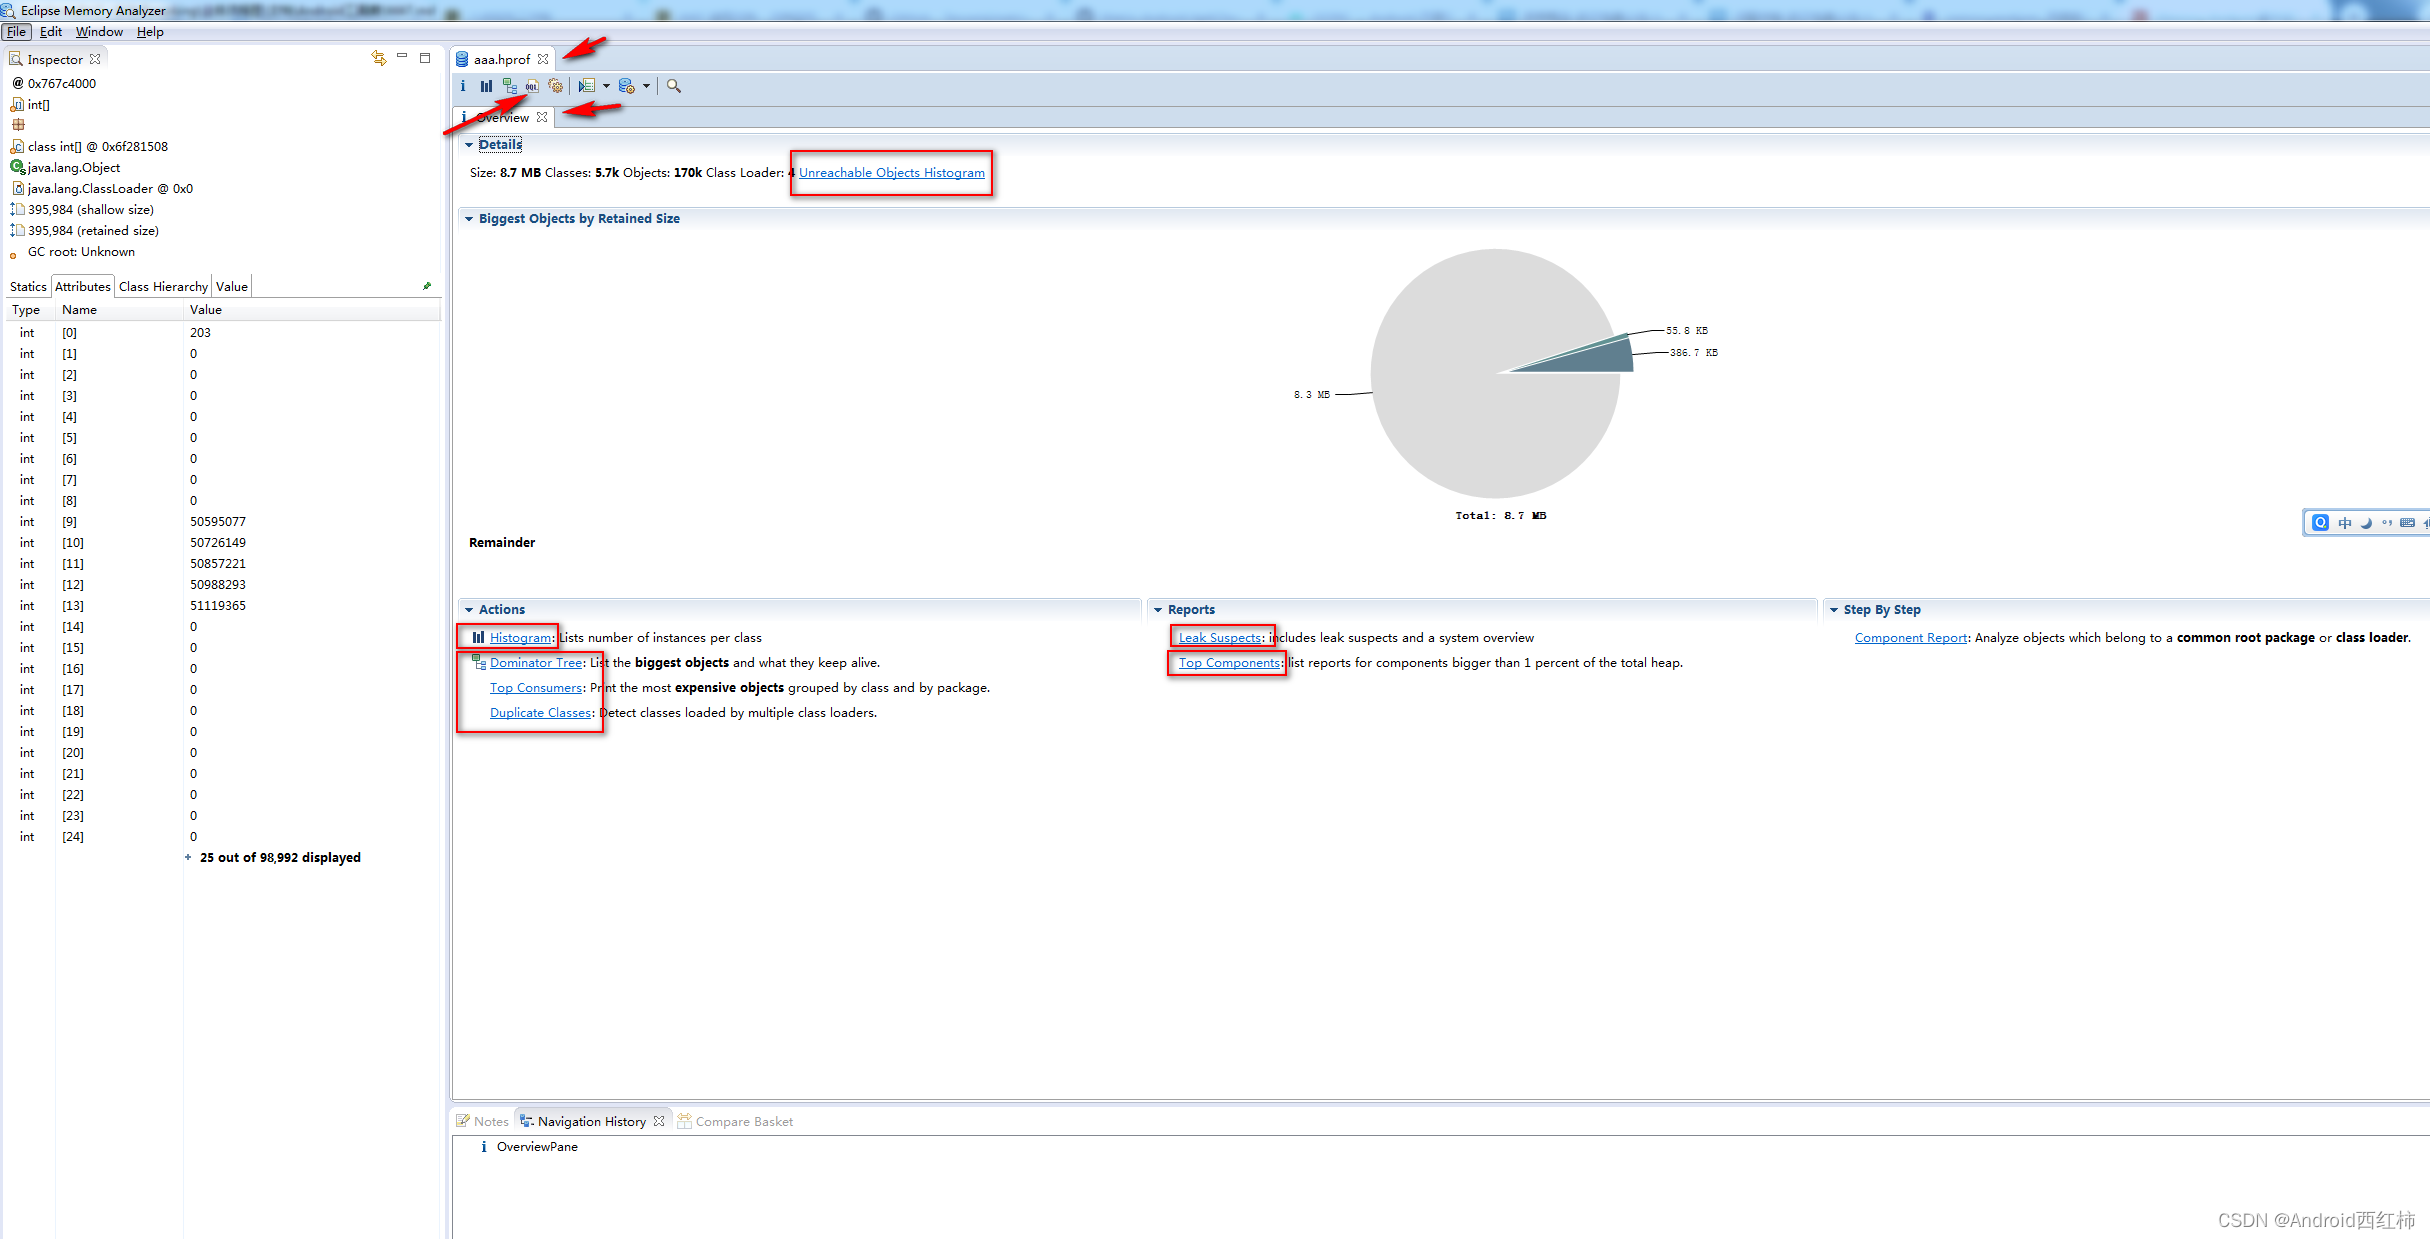Expand more rows with the plus icon
The image size is (2430, 1239).
[188, 857]
